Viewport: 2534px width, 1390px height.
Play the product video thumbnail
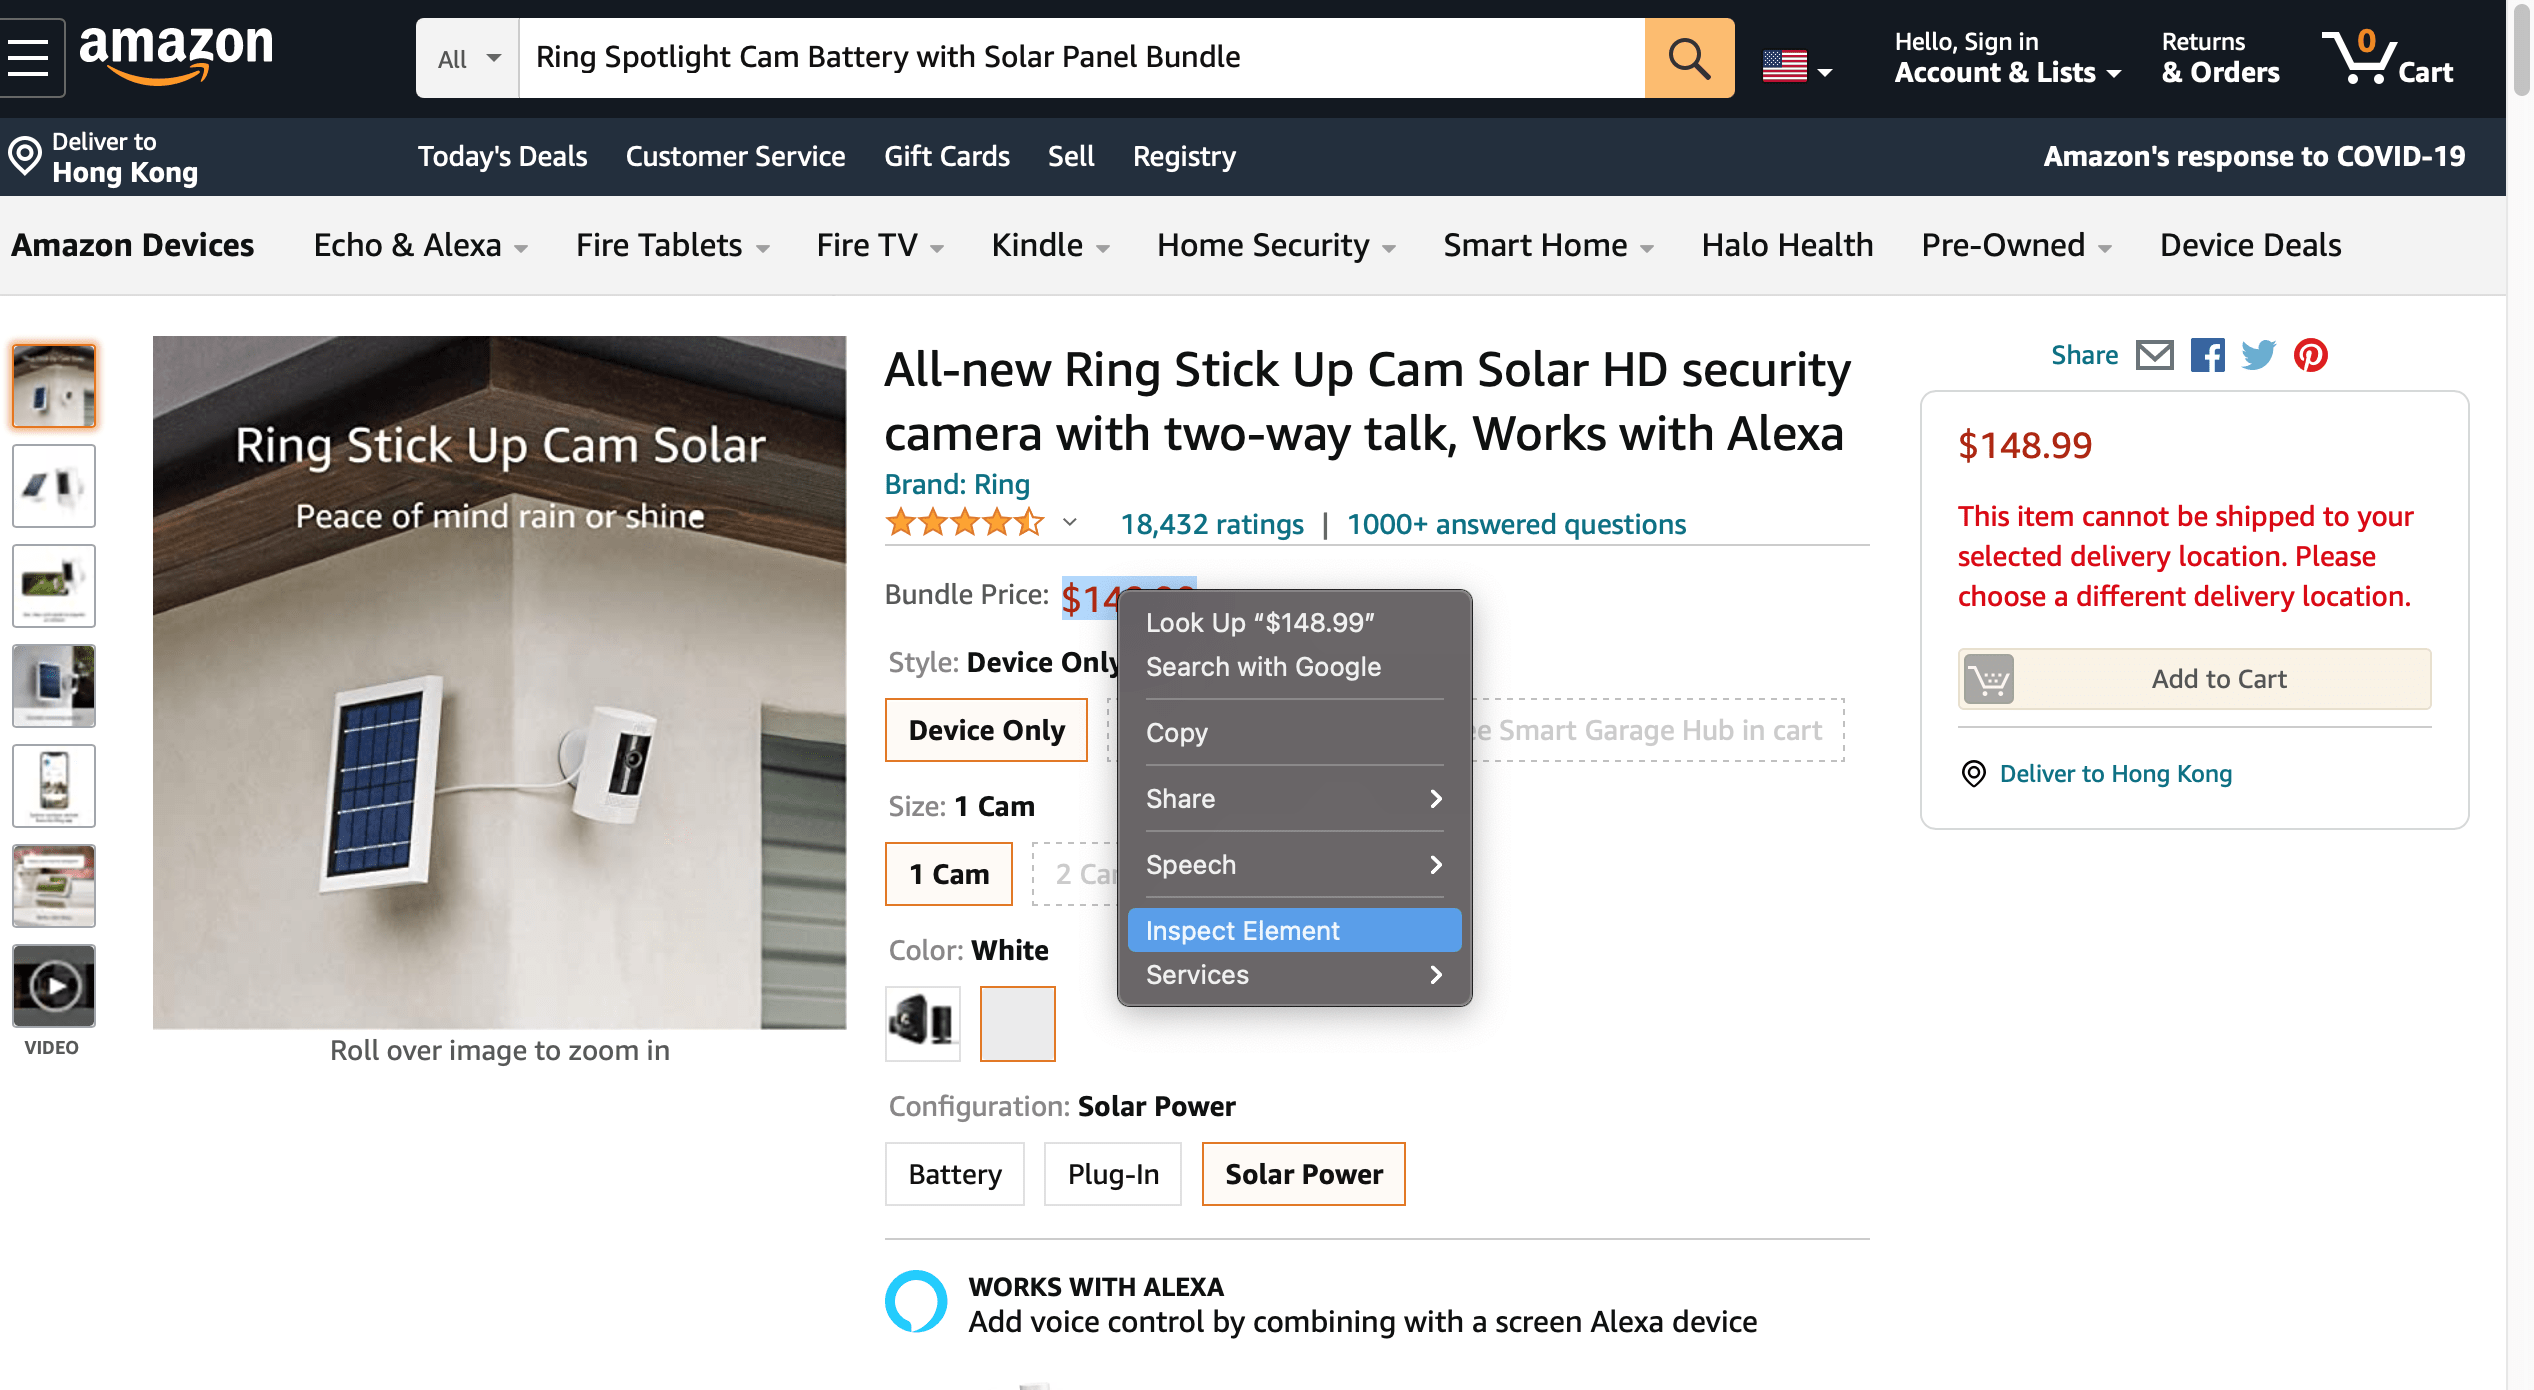[x=54, y=986]
